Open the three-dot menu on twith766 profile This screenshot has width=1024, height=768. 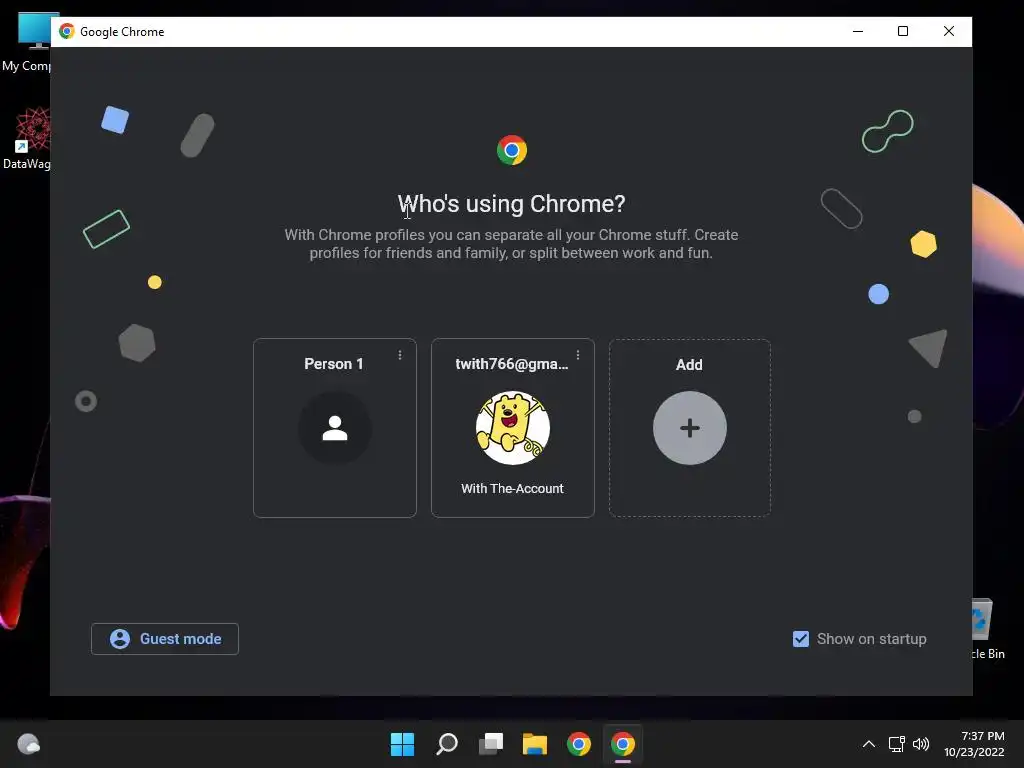(578, 355)
